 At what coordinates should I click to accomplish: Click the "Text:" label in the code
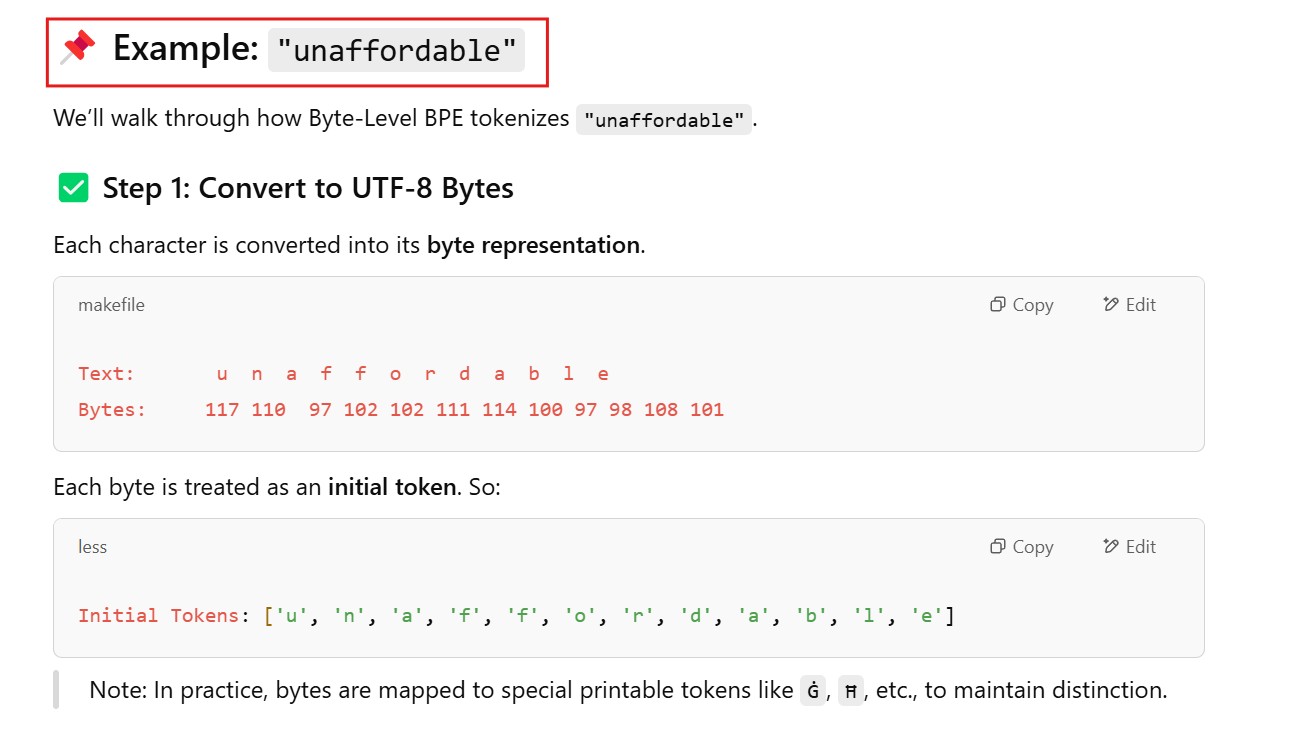(x=106, y=374)
